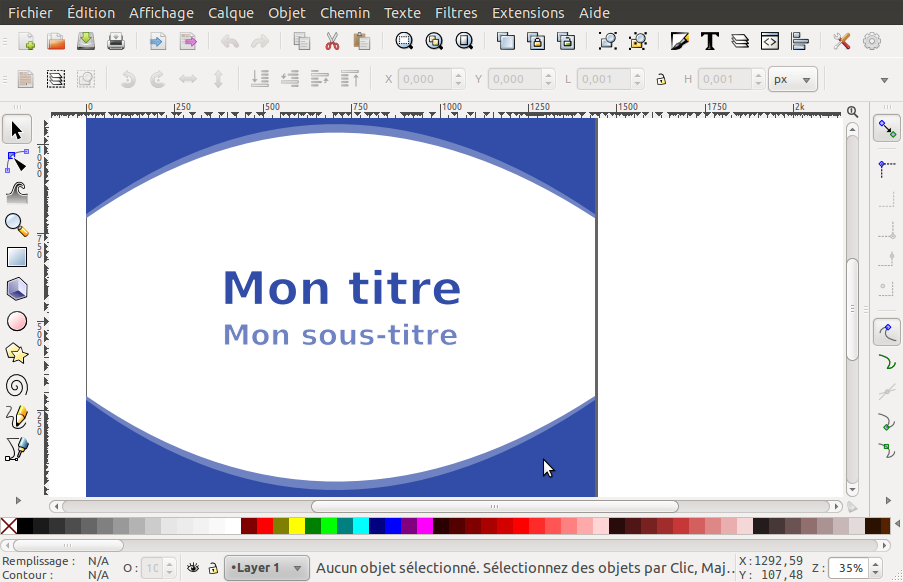Select the Spiral tool
This screenshot has width=903, height=582.
[x=15, y=385]
